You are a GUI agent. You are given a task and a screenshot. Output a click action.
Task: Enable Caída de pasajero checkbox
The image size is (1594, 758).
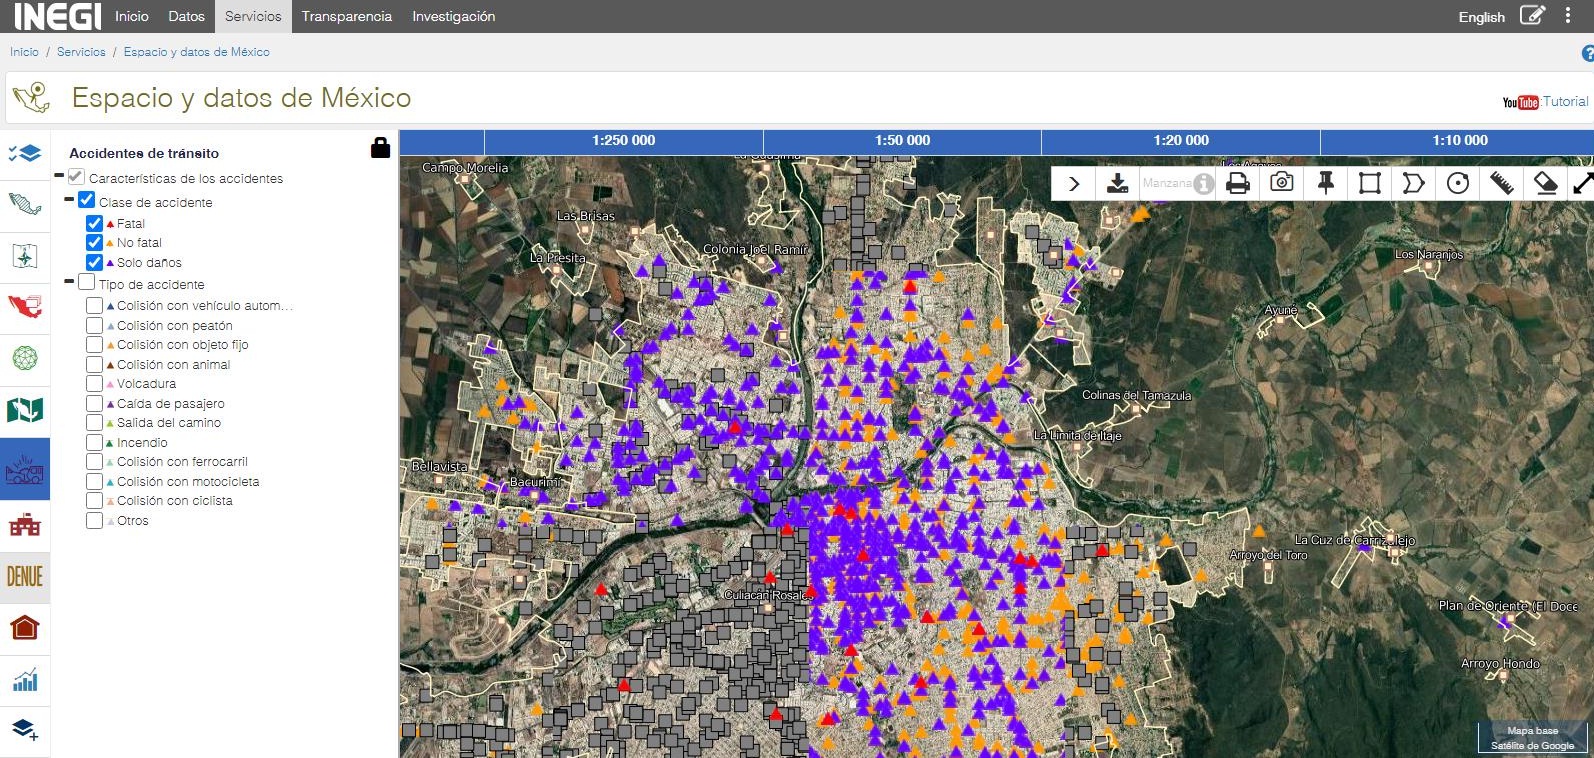coord(94,403)
